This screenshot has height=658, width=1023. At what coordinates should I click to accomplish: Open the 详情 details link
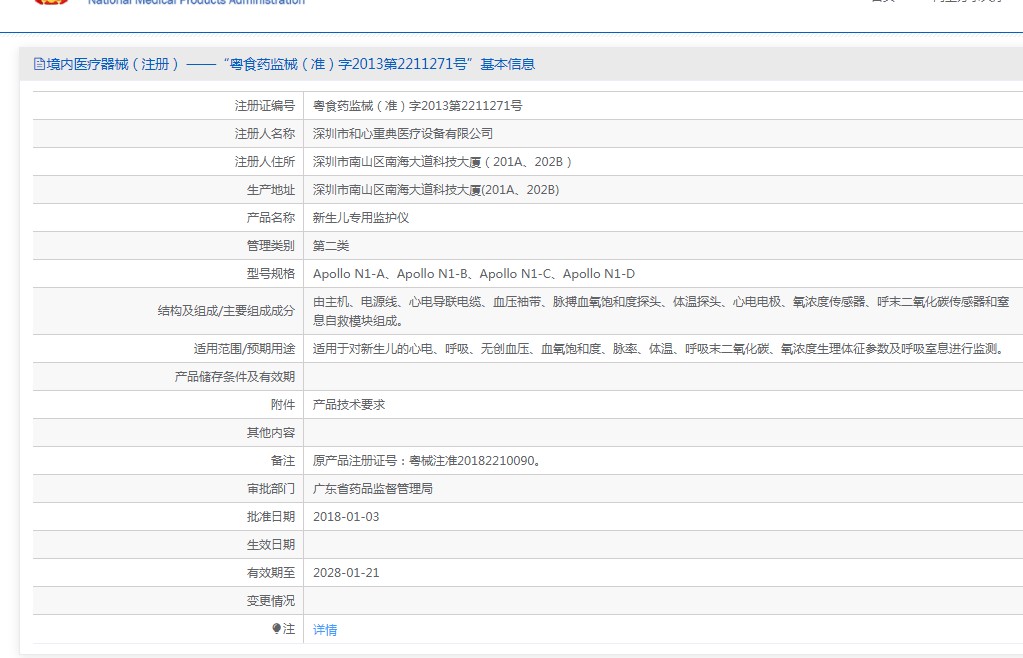[x=325, y=629]
